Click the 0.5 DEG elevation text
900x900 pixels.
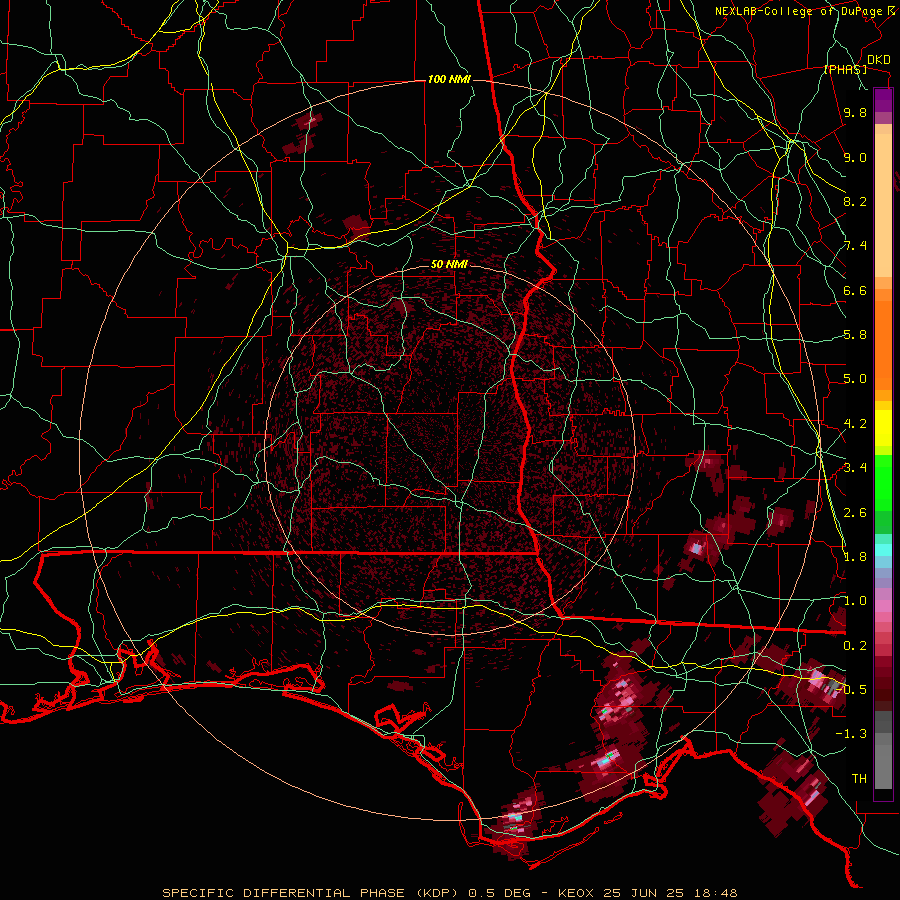[x=497, y=893]
